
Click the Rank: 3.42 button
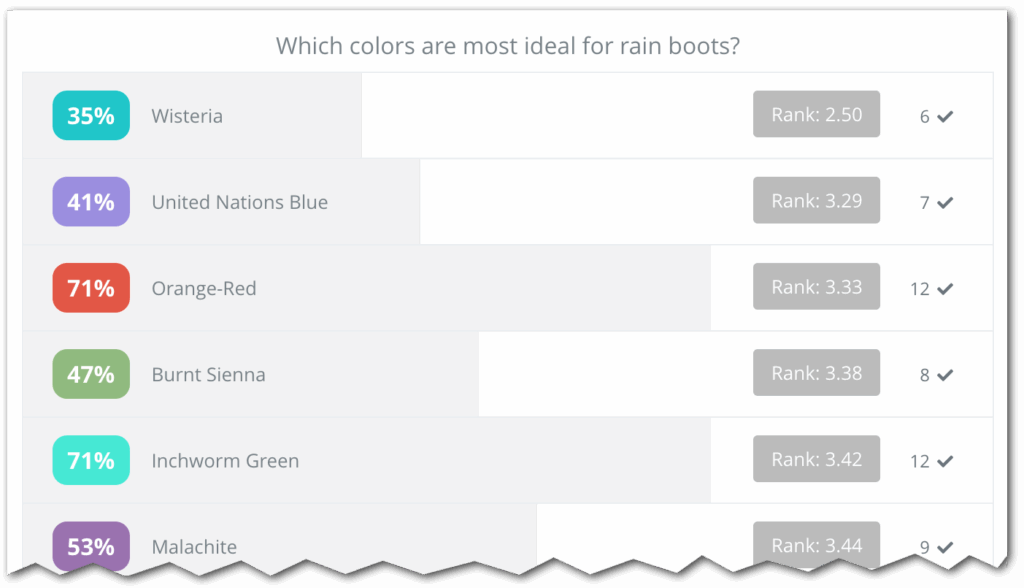coord(816,460)
